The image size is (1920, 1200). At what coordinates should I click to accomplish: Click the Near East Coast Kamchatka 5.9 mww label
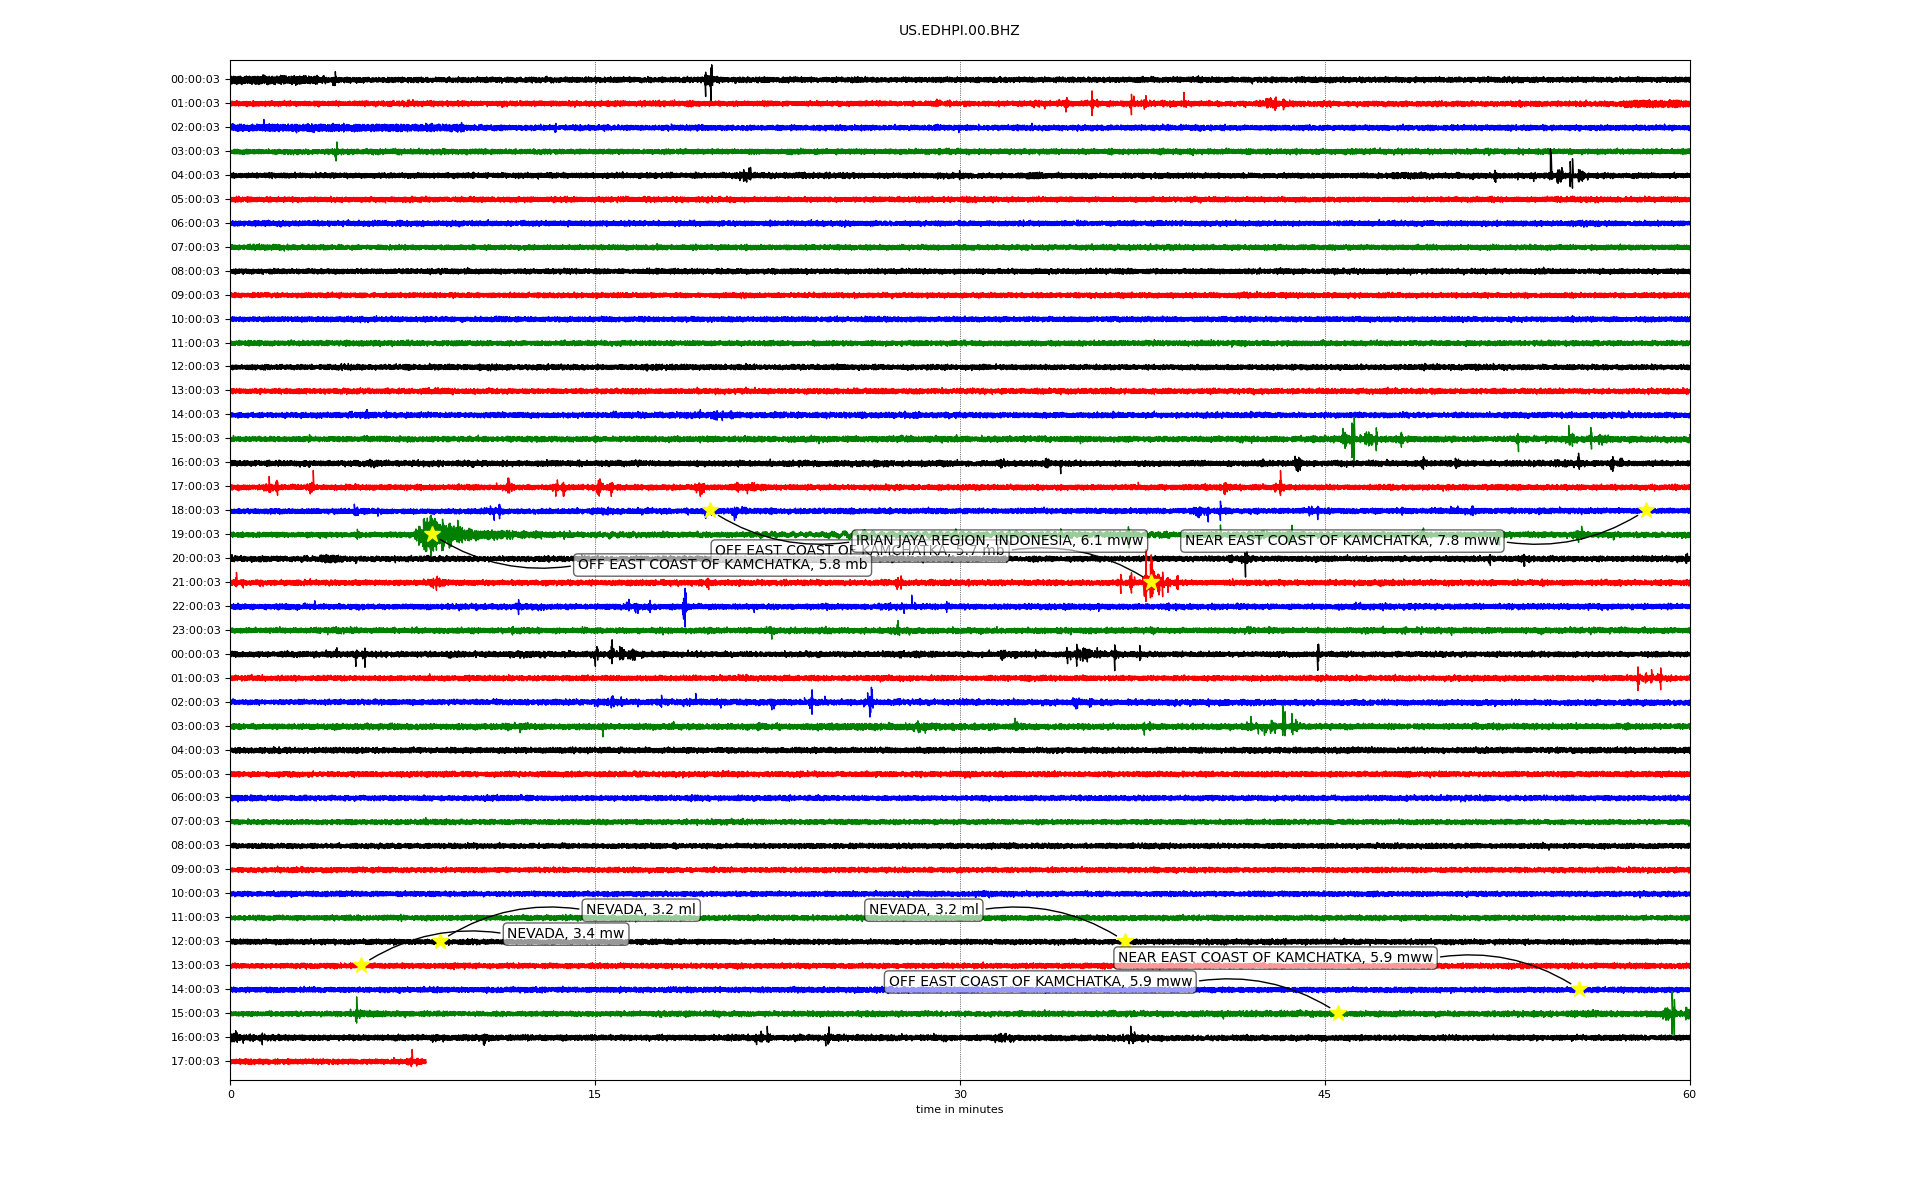tap(1275, 958)
